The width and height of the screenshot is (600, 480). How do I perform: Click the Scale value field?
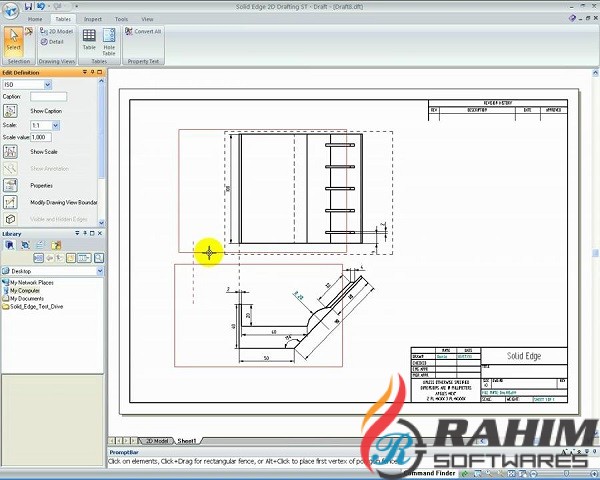click(41, 137)
